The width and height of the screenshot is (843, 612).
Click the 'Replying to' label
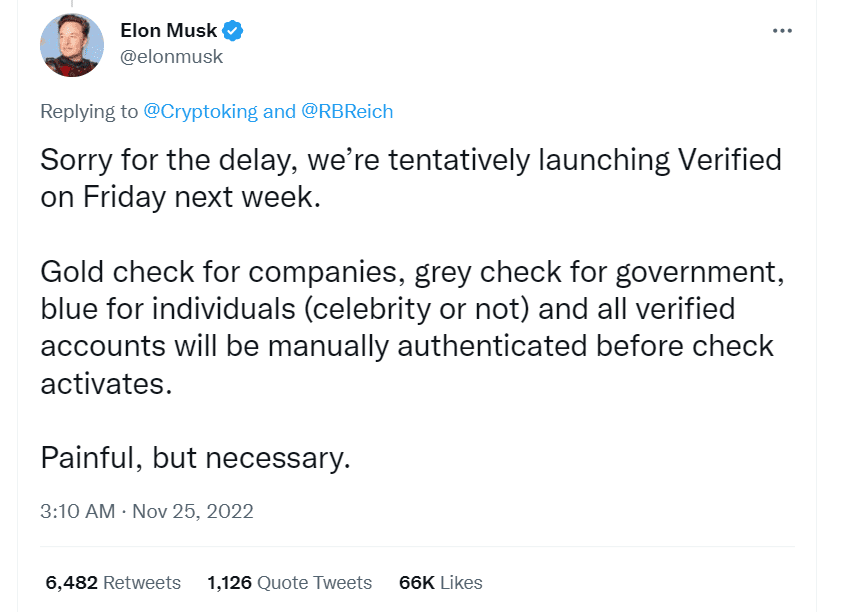coord(89,111)
